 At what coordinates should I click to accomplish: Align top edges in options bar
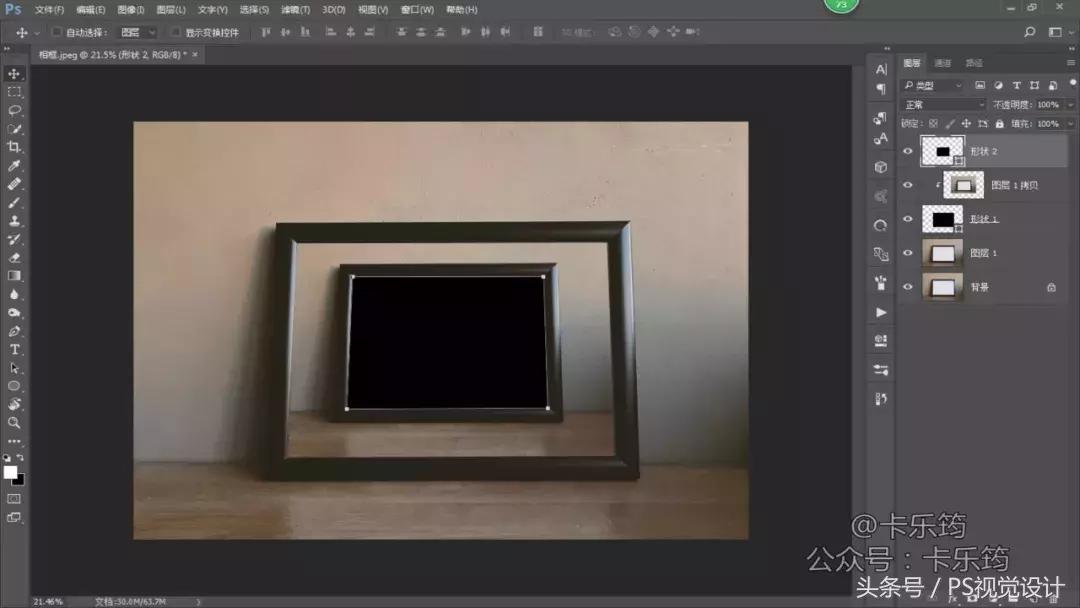point(266,32)
